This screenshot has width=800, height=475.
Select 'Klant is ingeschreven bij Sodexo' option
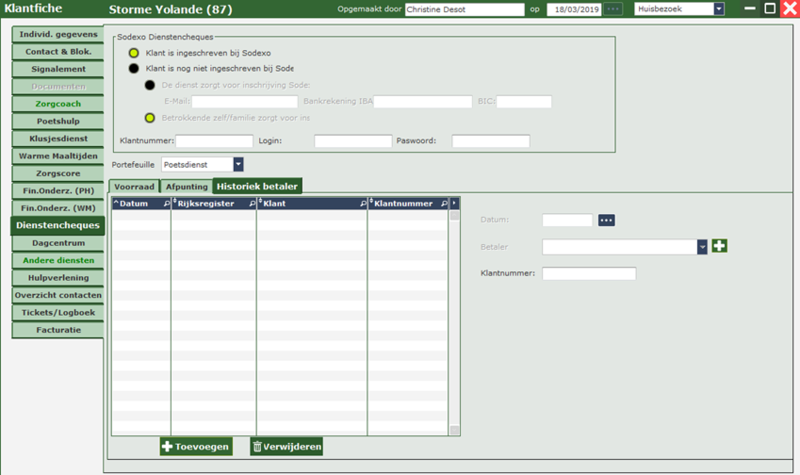click(x=135, y=52)
